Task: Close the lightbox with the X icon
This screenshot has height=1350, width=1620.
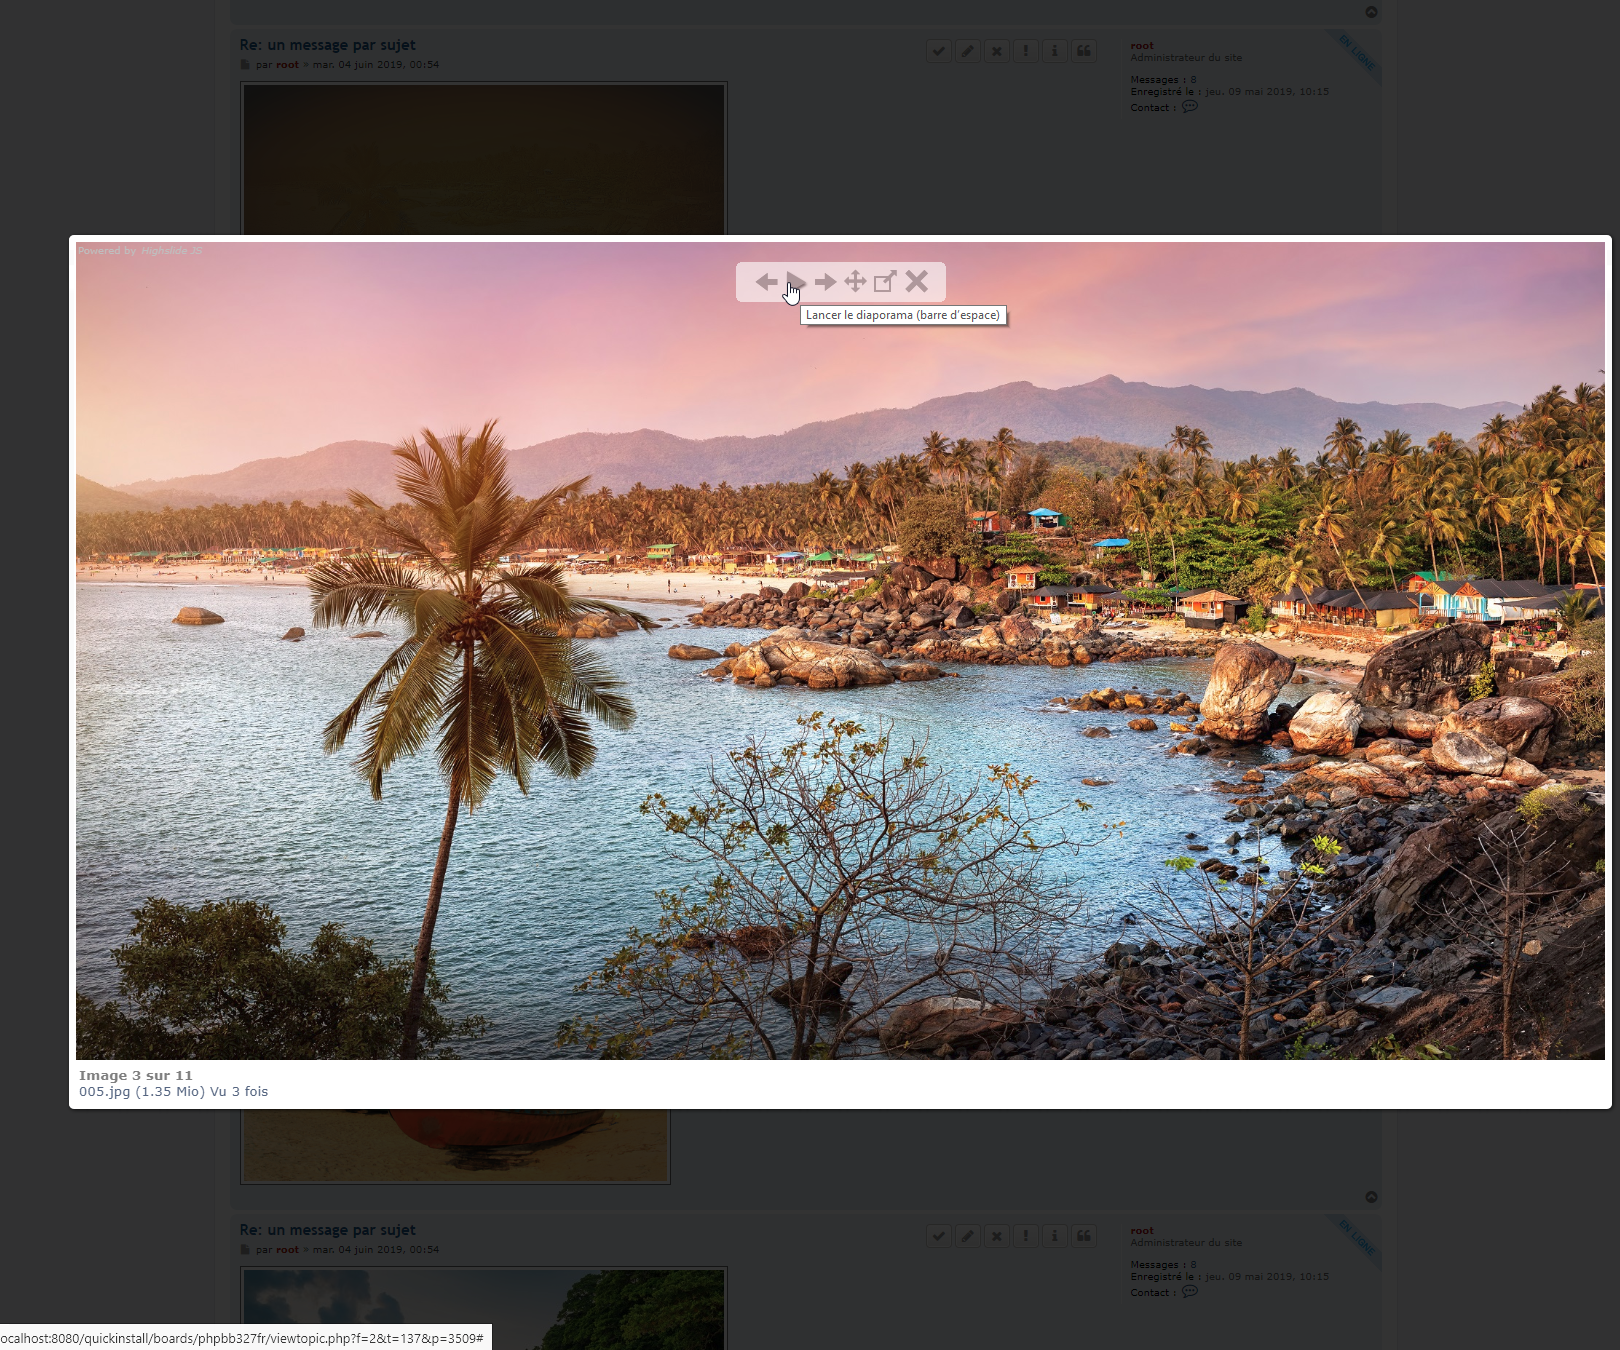Action: 917,282
